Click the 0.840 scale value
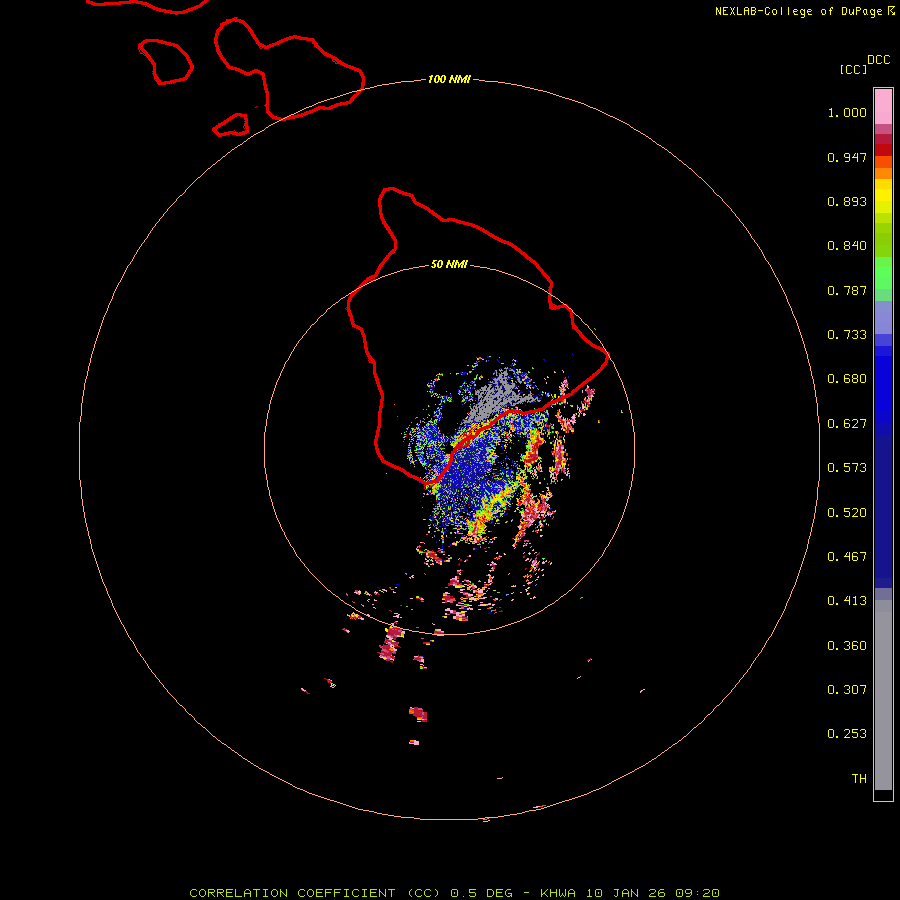Image resolution: width=900 pixels, height=900 pixels. (847, 246)
